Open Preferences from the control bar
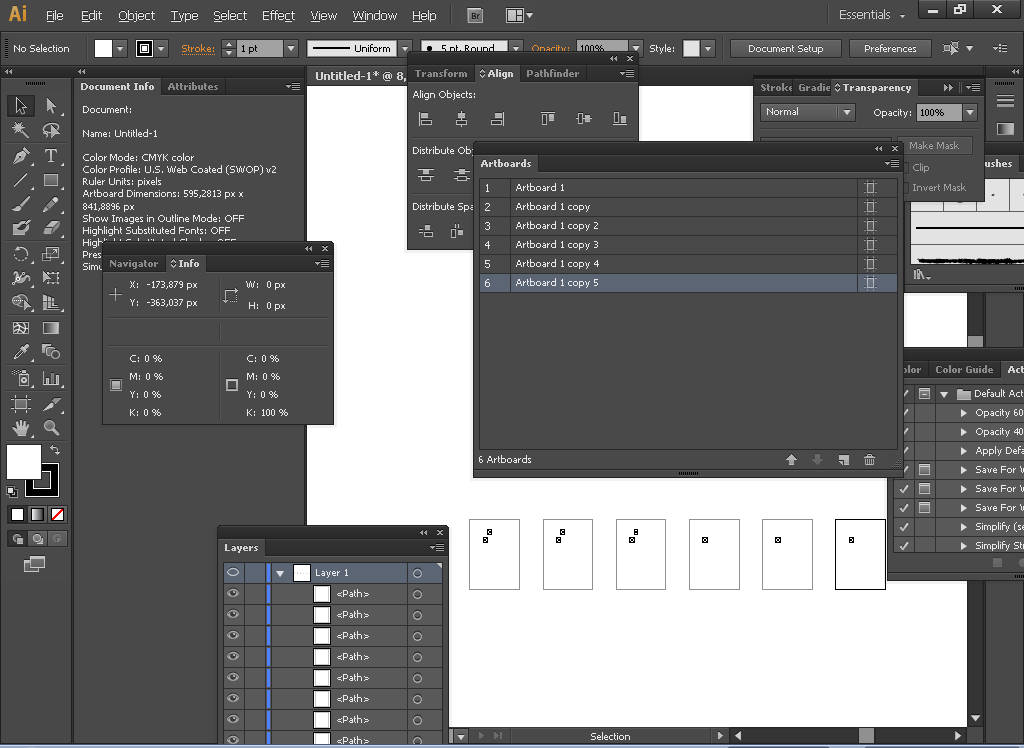1024x748 pixels. click(x=889, y=48)
